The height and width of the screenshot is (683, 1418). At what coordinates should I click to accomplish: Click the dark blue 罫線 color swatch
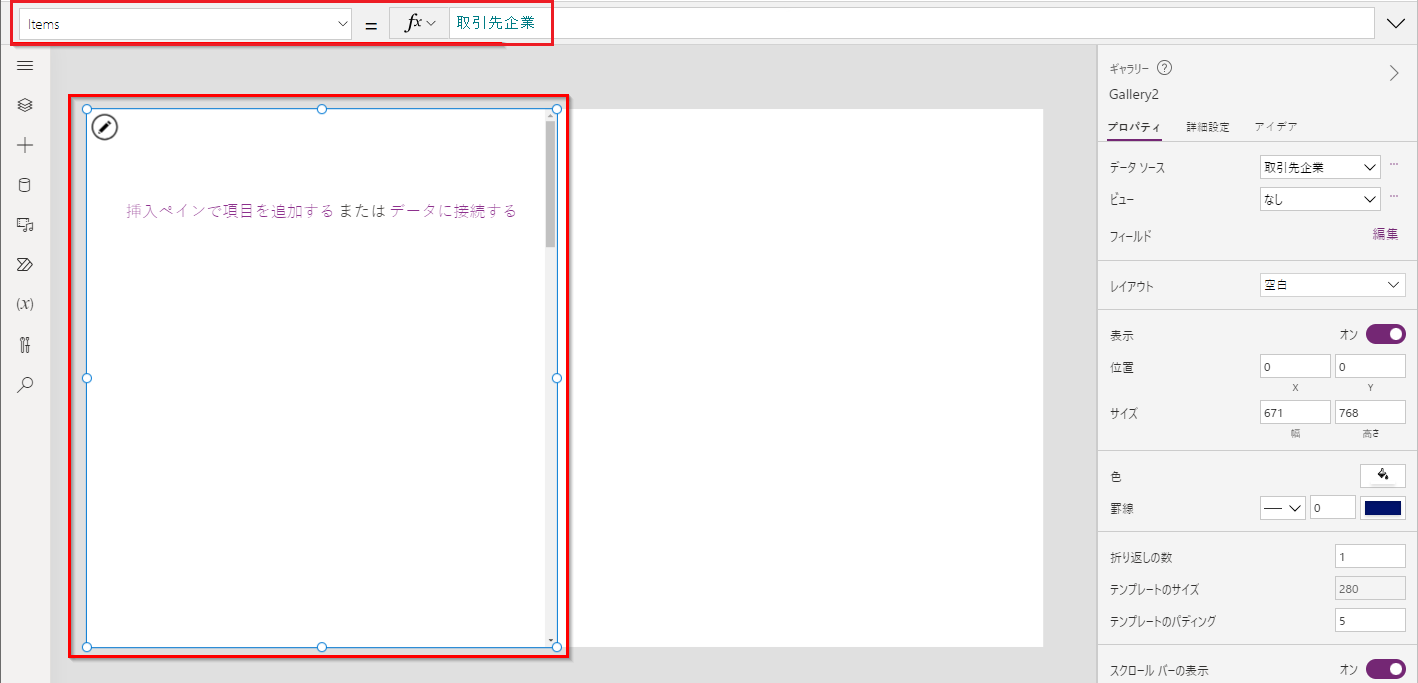pyautogui.click(x=1383, y=507)
